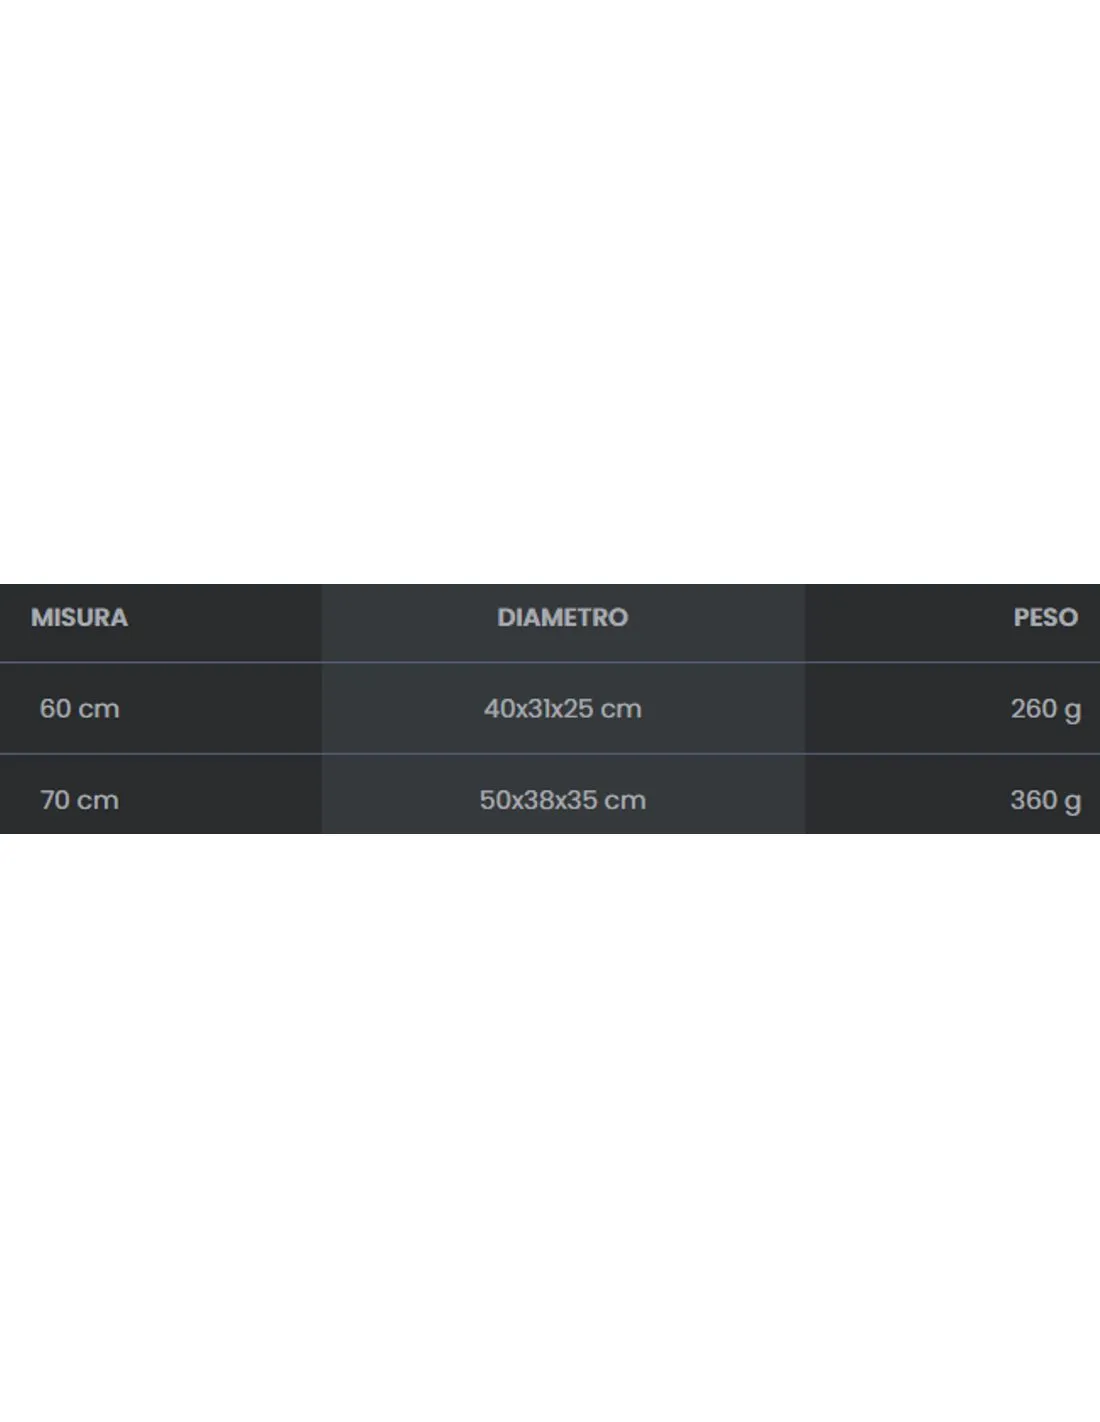Click the blank white area above the table
1100x1422 pixels.
(550, 292)
